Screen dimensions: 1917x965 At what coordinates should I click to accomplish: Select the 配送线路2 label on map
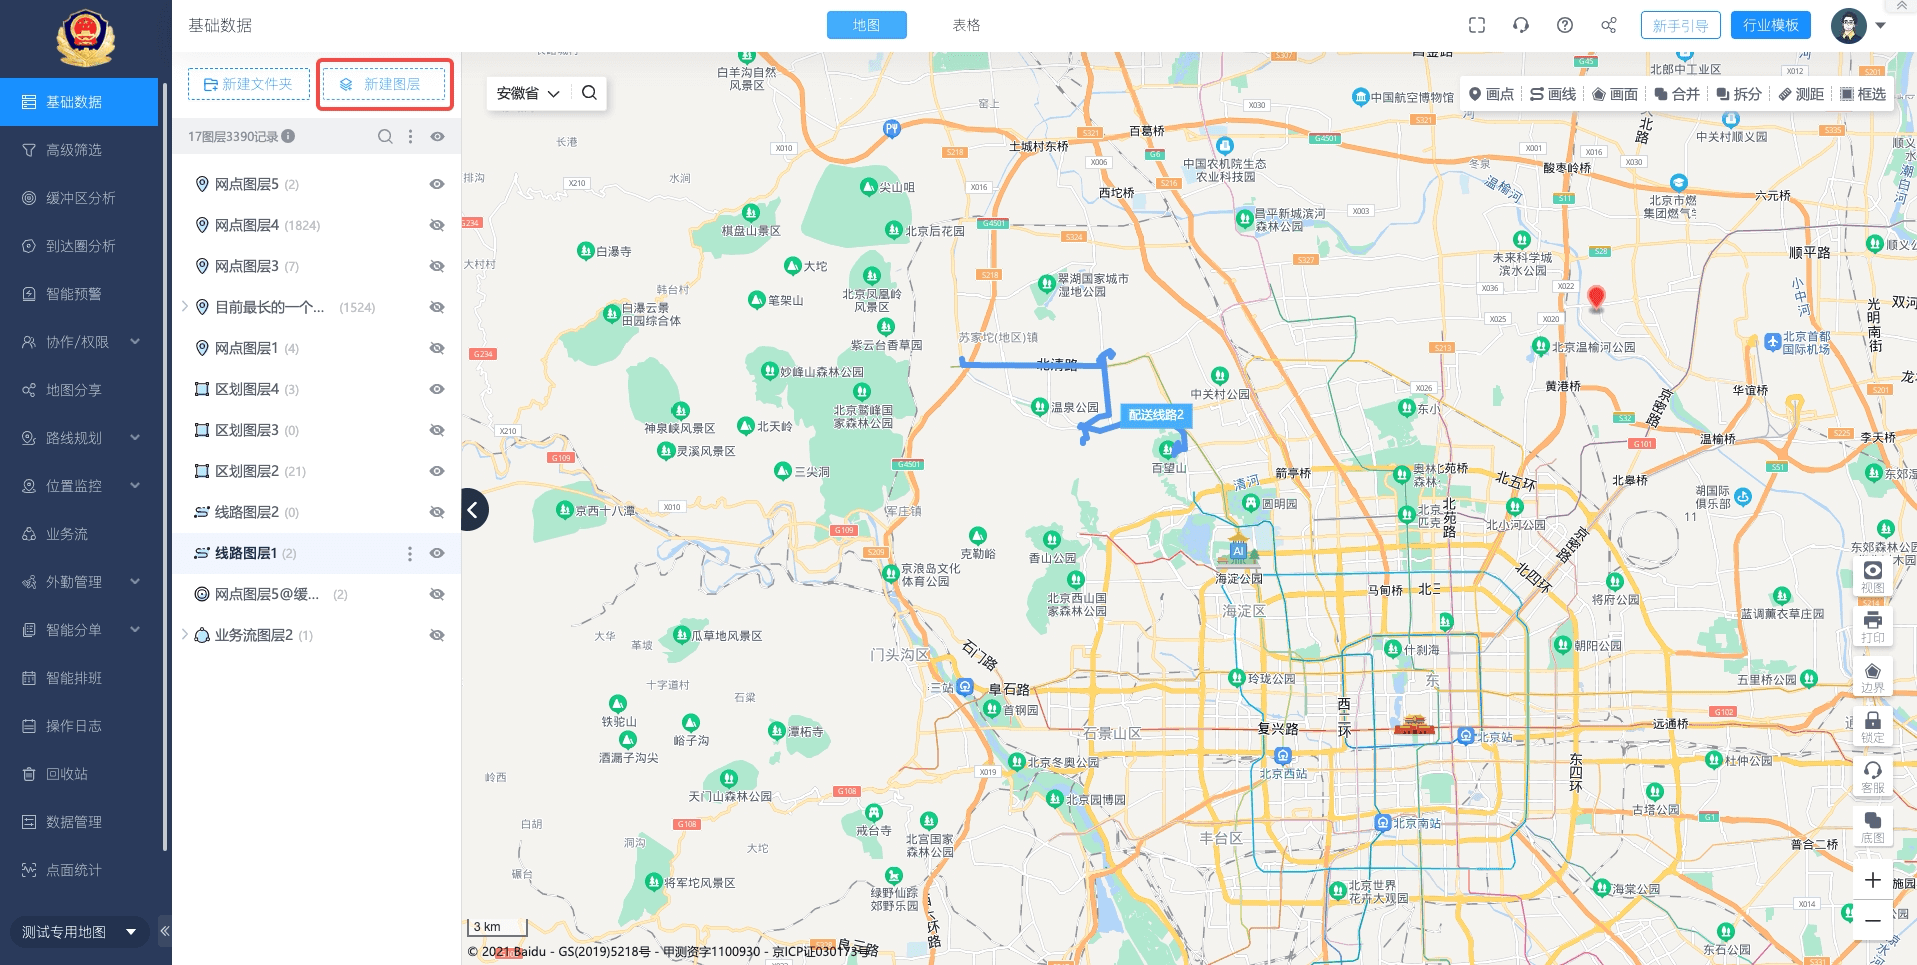pyautogui.click(x=1155, y=415)
